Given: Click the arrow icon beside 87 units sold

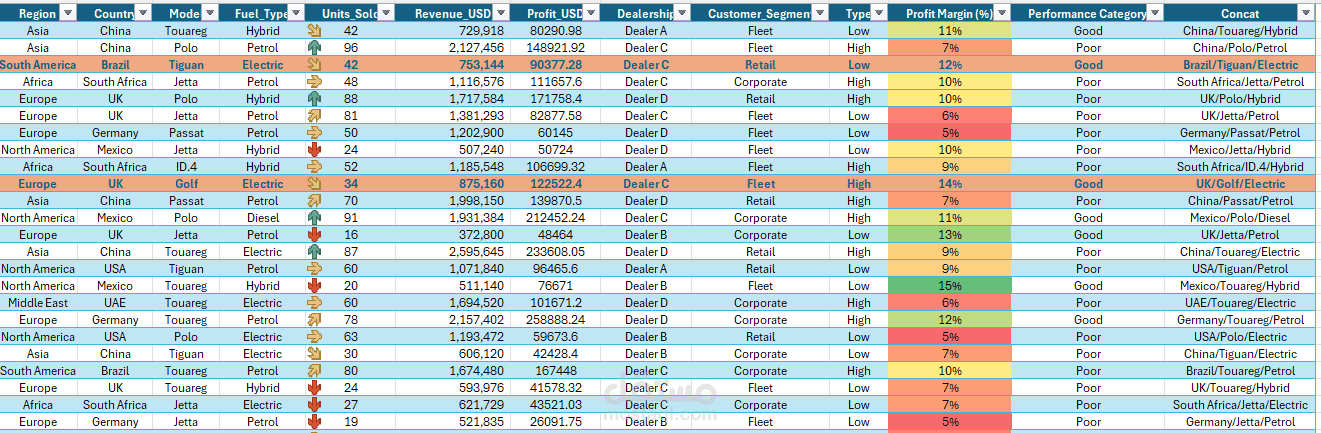Looking at the screenshot, I should tap(315, 252).
